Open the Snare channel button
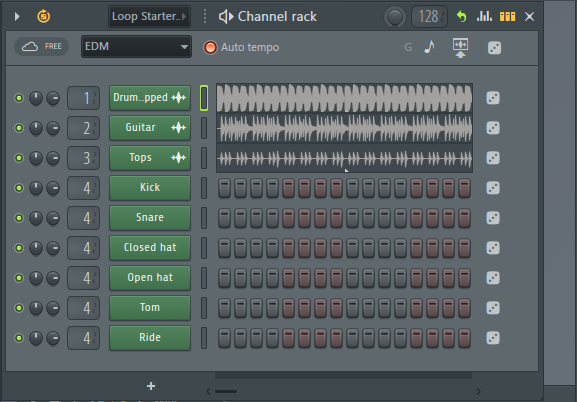Viewport: 577px width, 402px height. click(150, 218)
